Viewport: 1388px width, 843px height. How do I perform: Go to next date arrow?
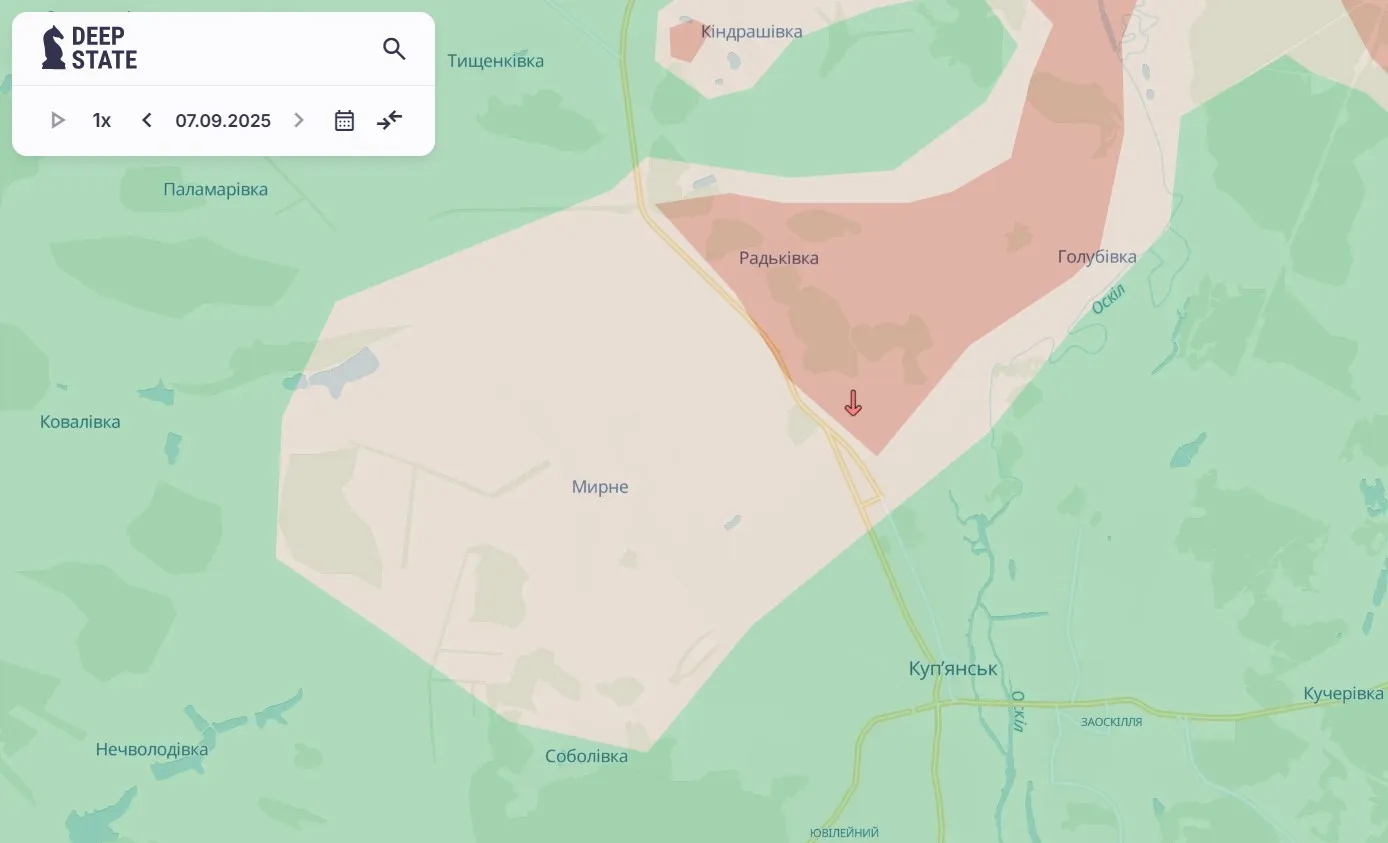[x=298, y=121]
